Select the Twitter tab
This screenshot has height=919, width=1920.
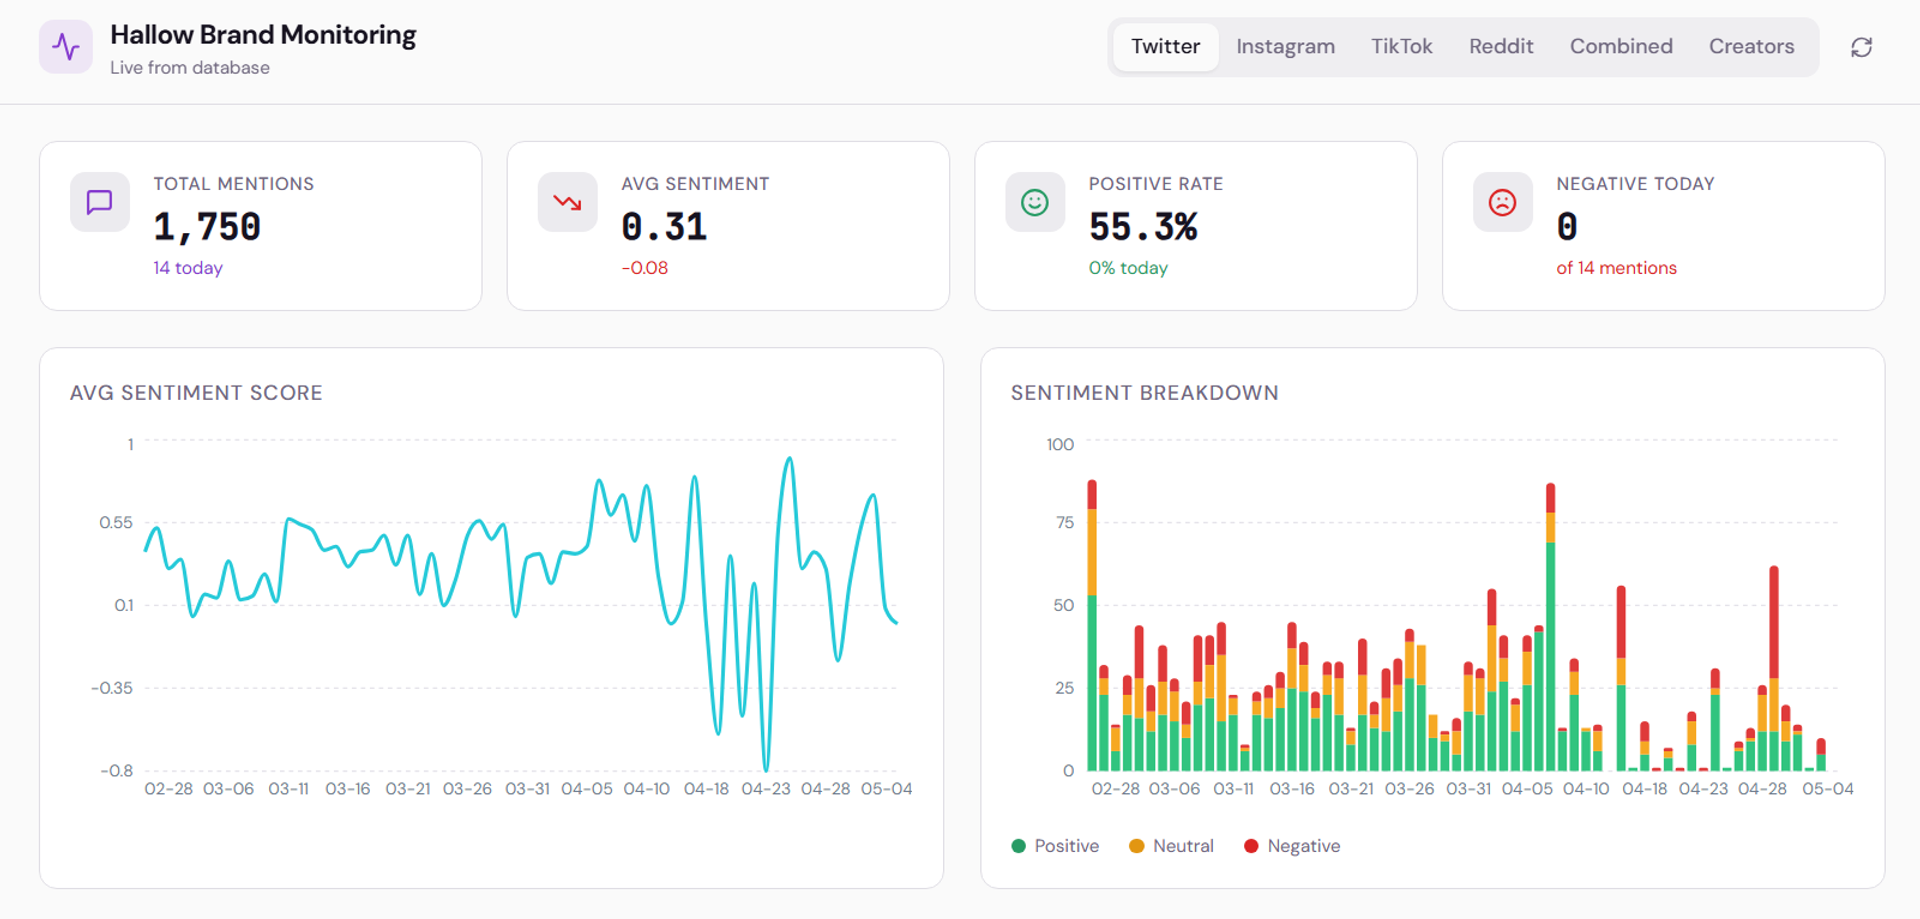1166,47
